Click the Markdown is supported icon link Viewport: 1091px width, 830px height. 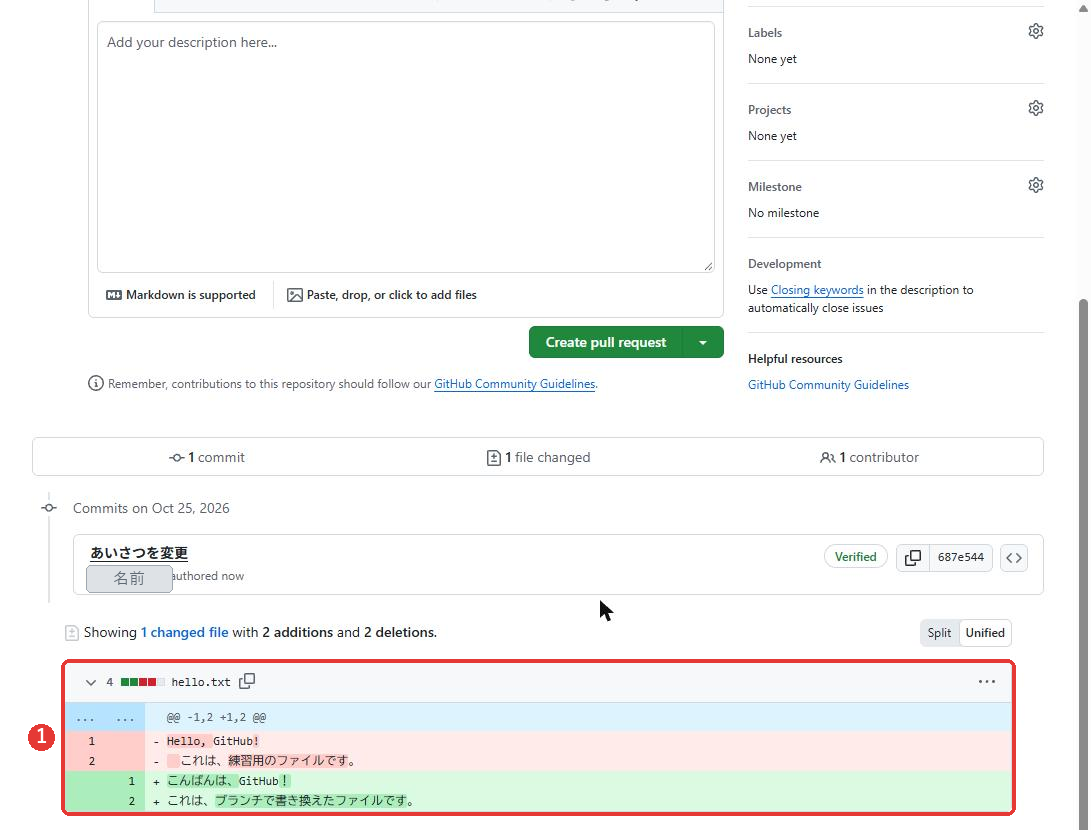[x=181, y=295]
